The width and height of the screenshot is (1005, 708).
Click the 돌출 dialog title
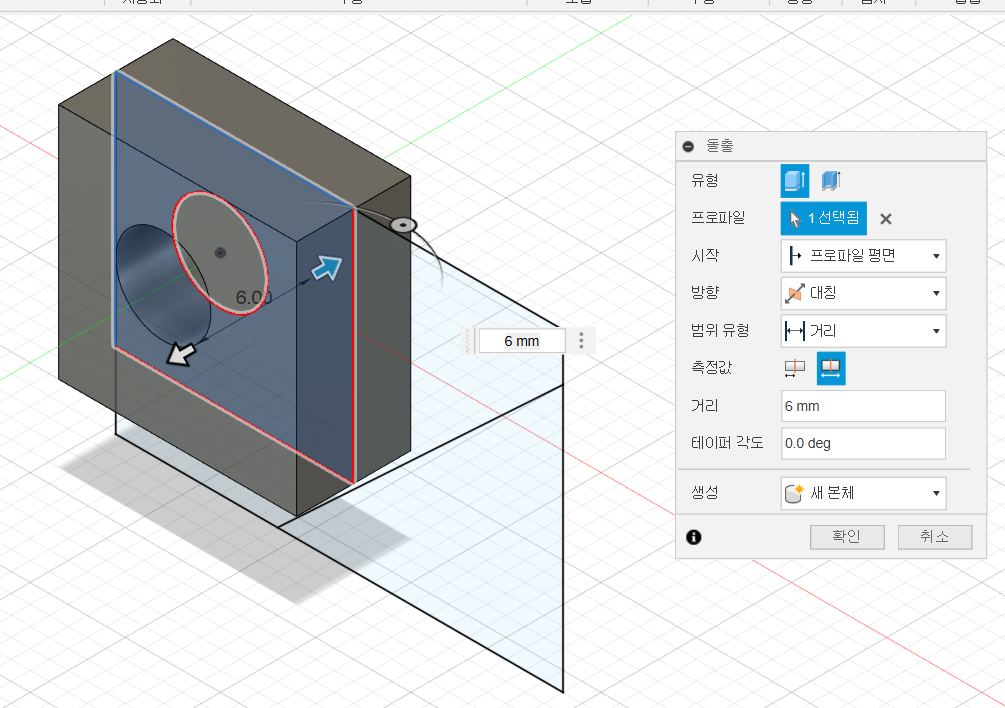click(x=719, y=145)
